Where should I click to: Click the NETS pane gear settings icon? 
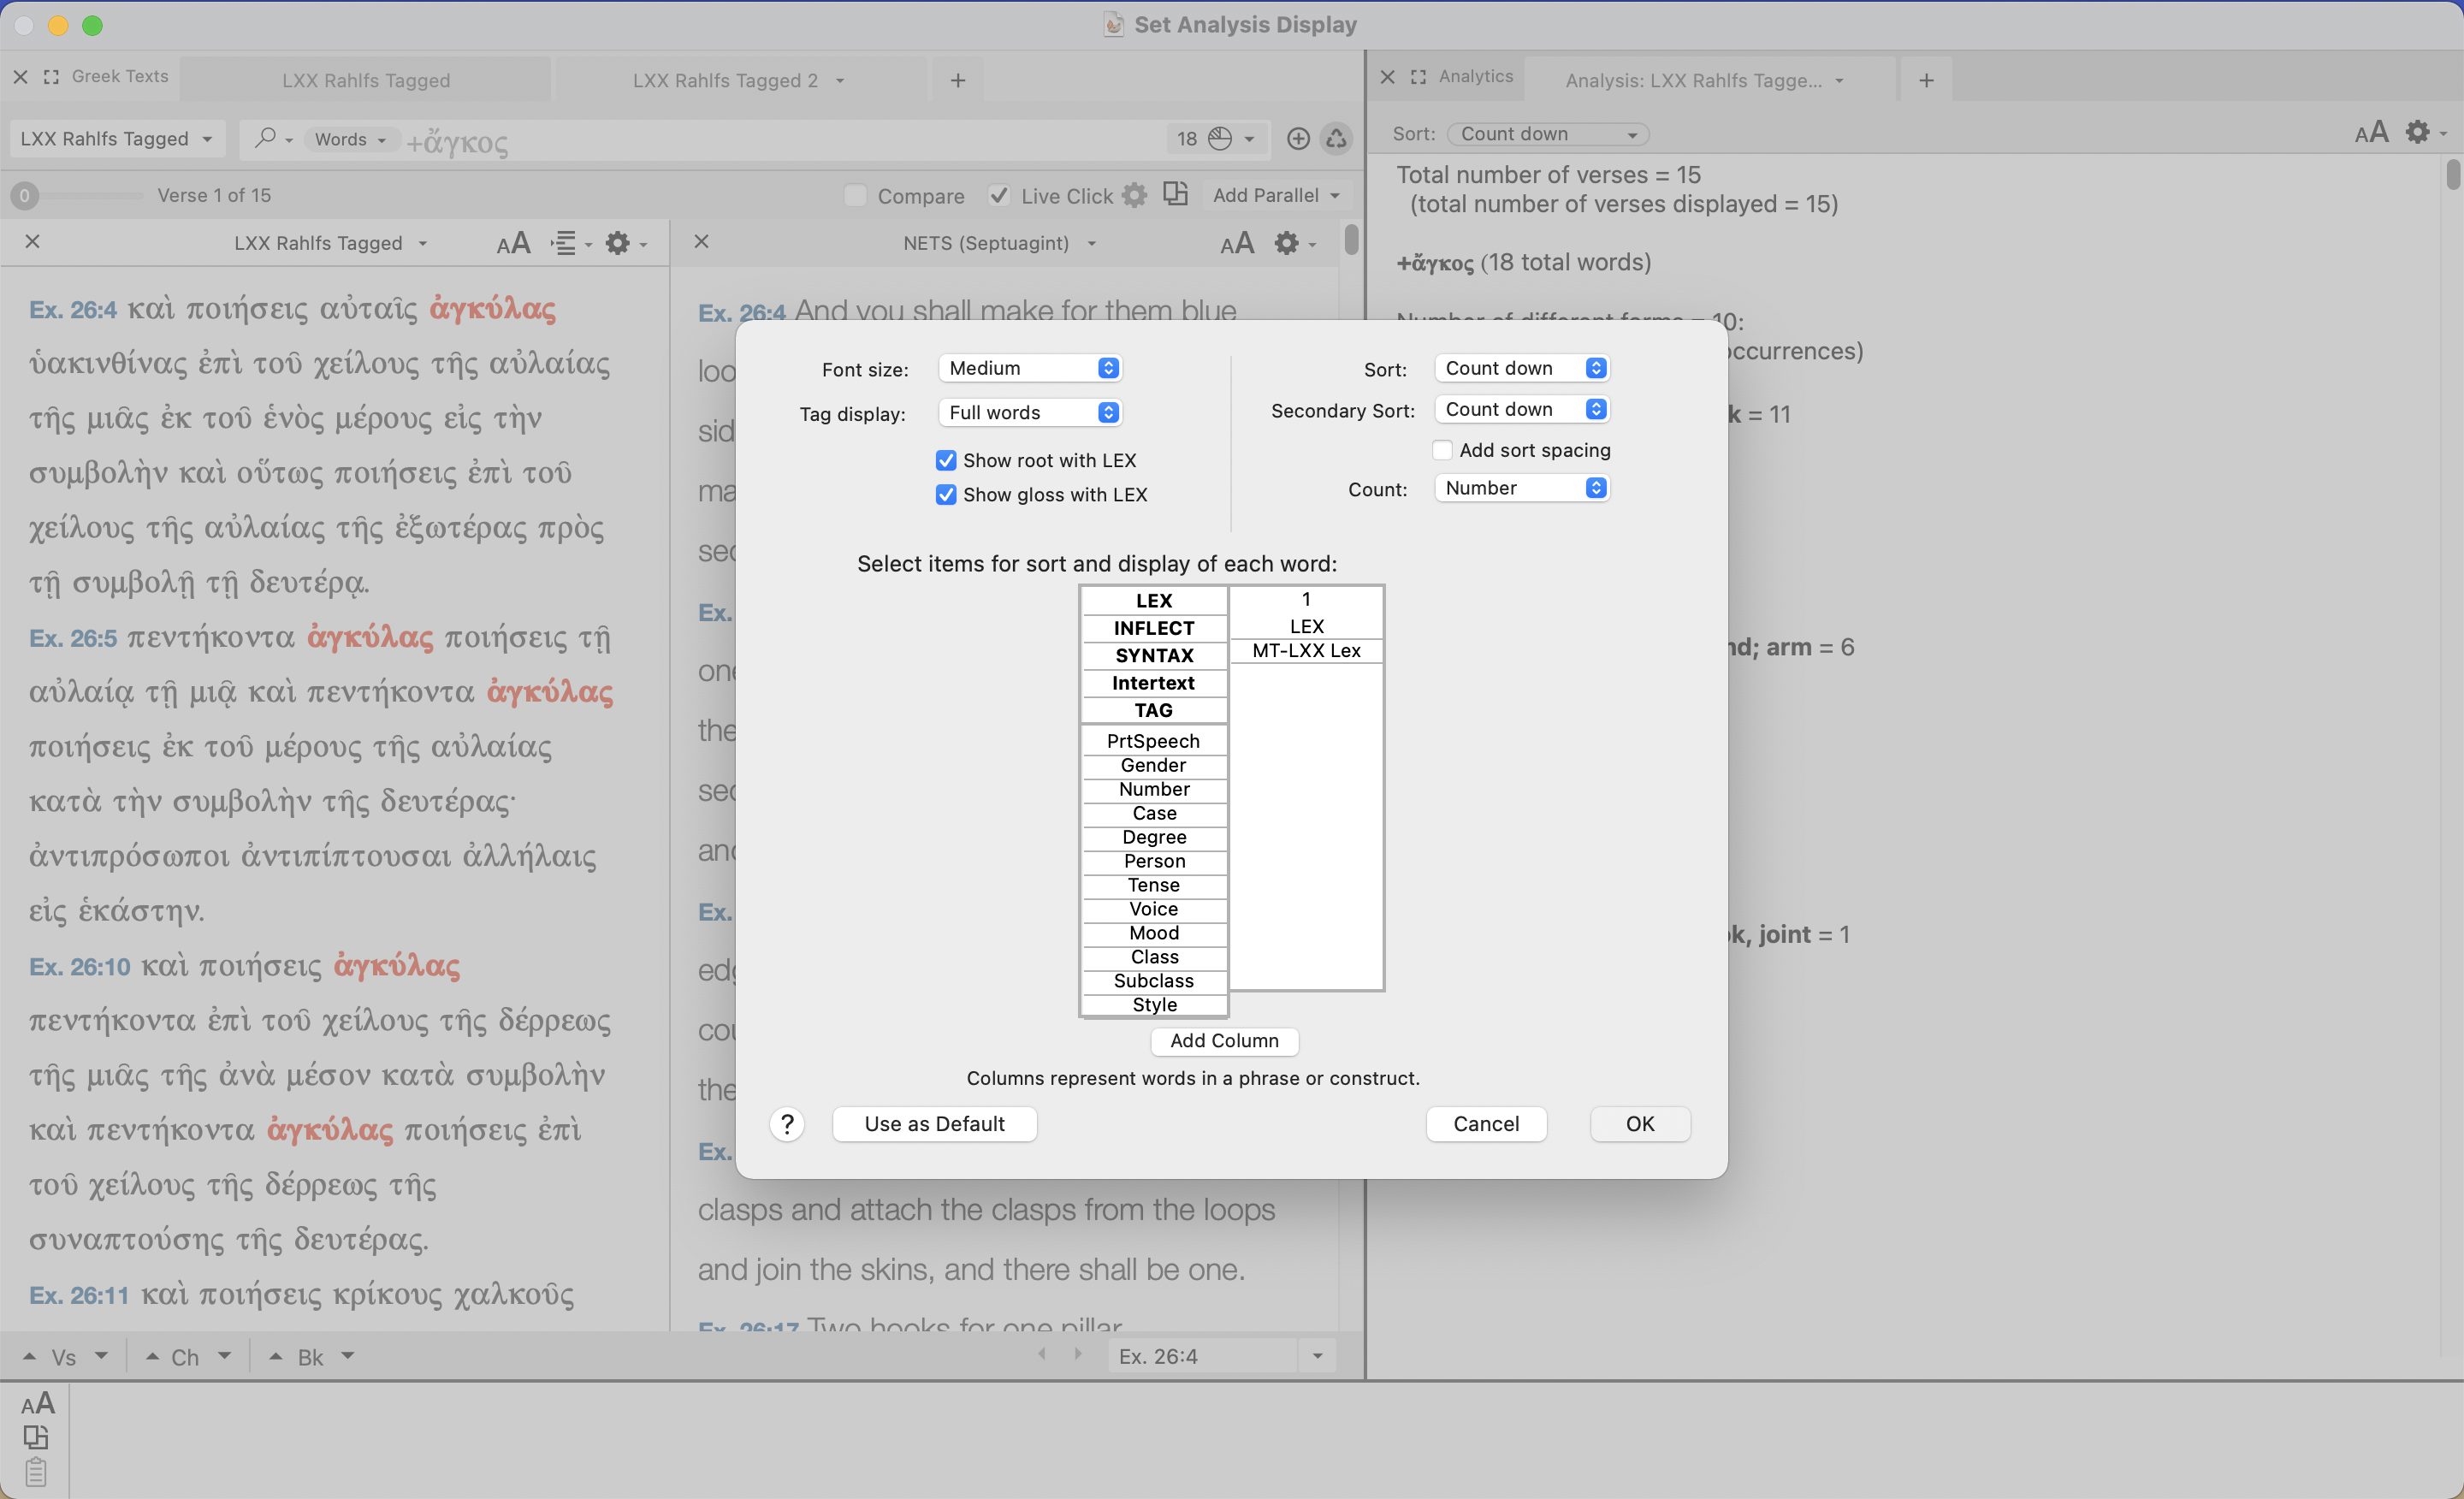tap(1286, 243)
